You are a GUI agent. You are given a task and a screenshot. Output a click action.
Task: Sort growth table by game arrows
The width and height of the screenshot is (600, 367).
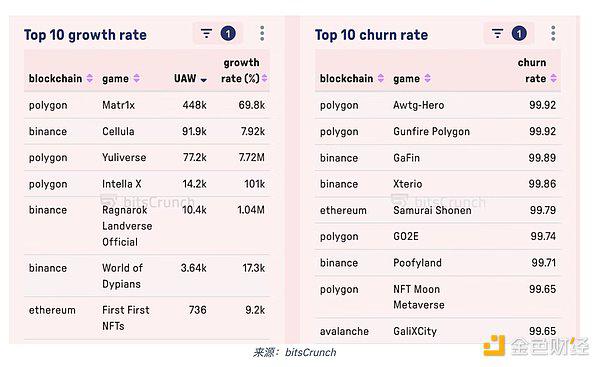(x=137, y=78)
